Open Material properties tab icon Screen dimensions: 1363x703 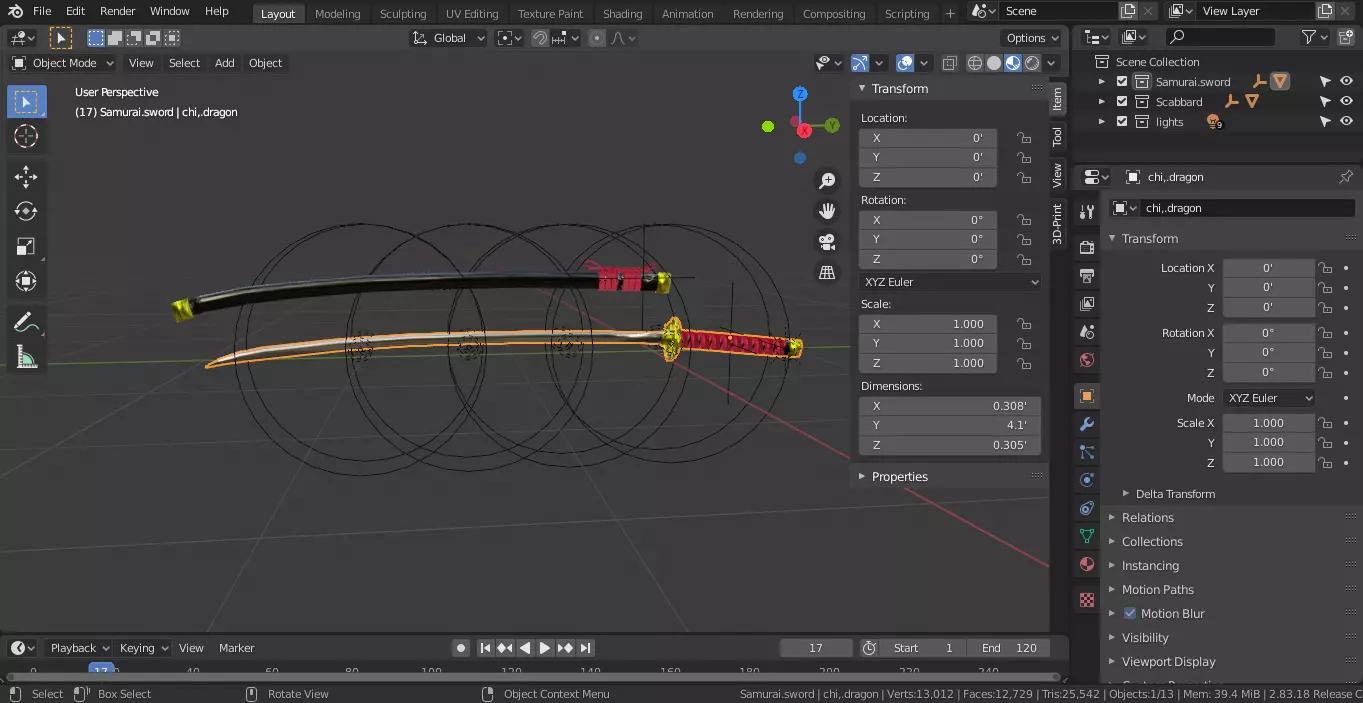(1087, 564)
